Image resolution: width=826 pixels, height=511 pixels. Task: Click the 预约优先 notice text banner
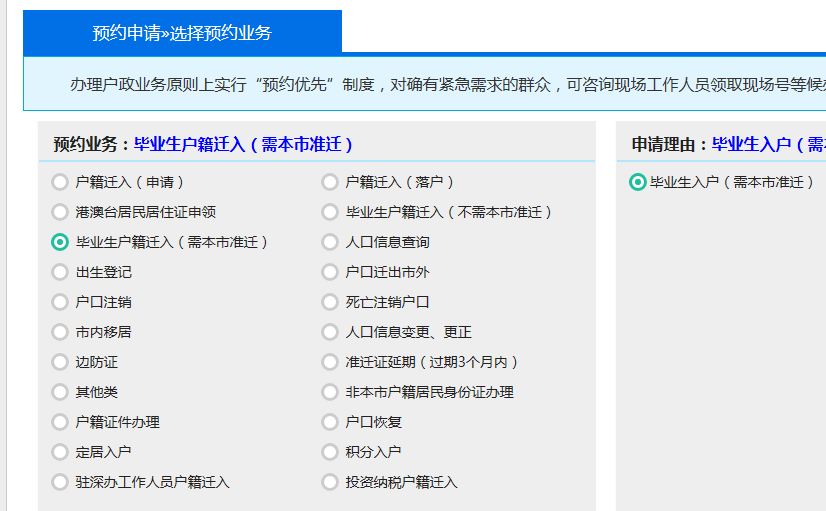425,84
